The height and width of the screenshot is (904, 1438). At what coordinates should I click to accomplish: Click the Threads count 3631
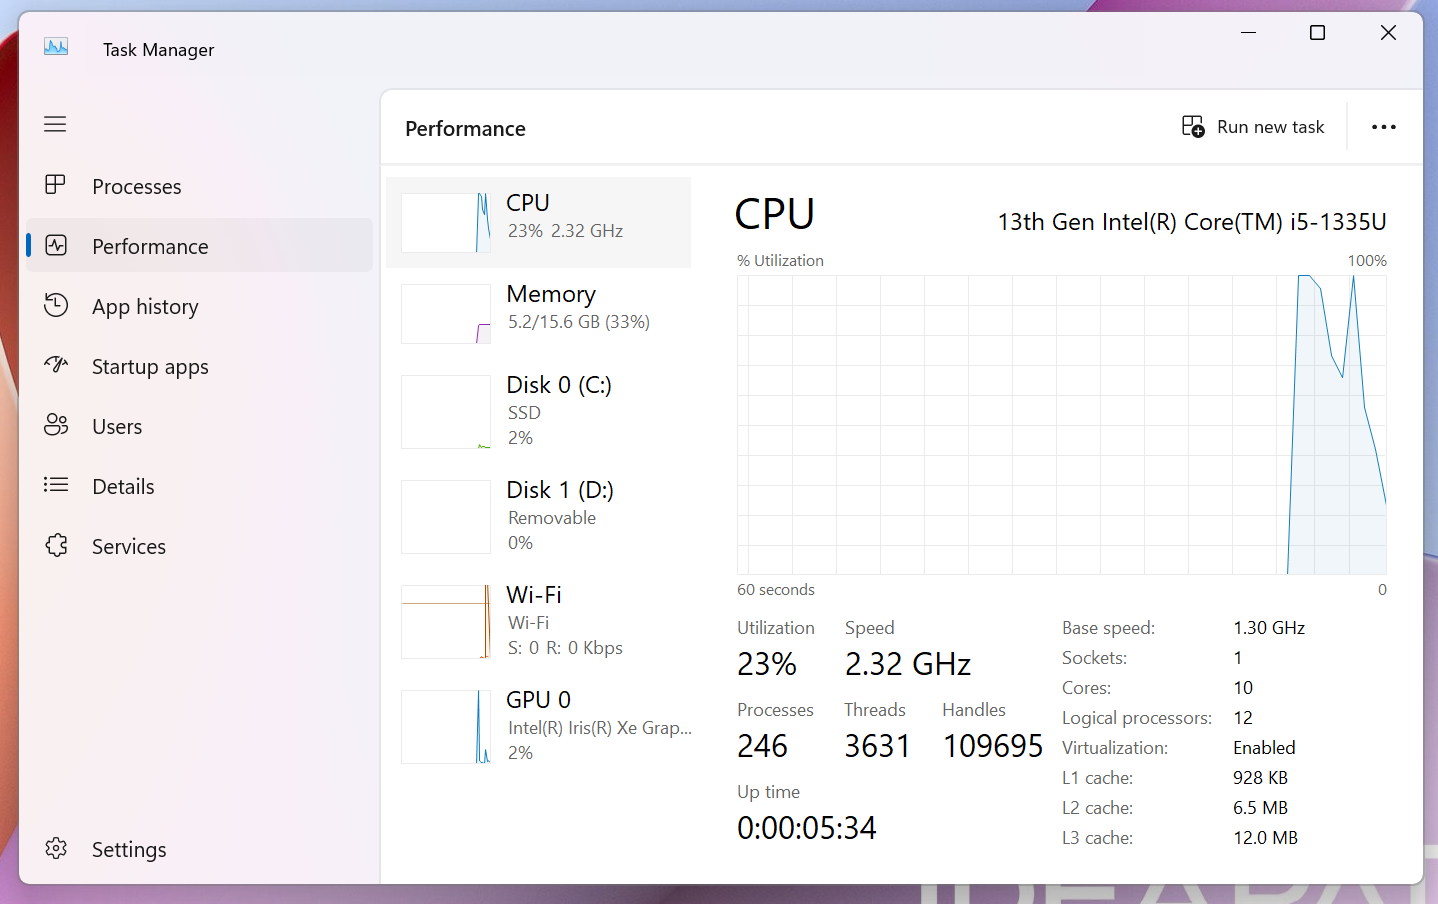pos(877,746)
